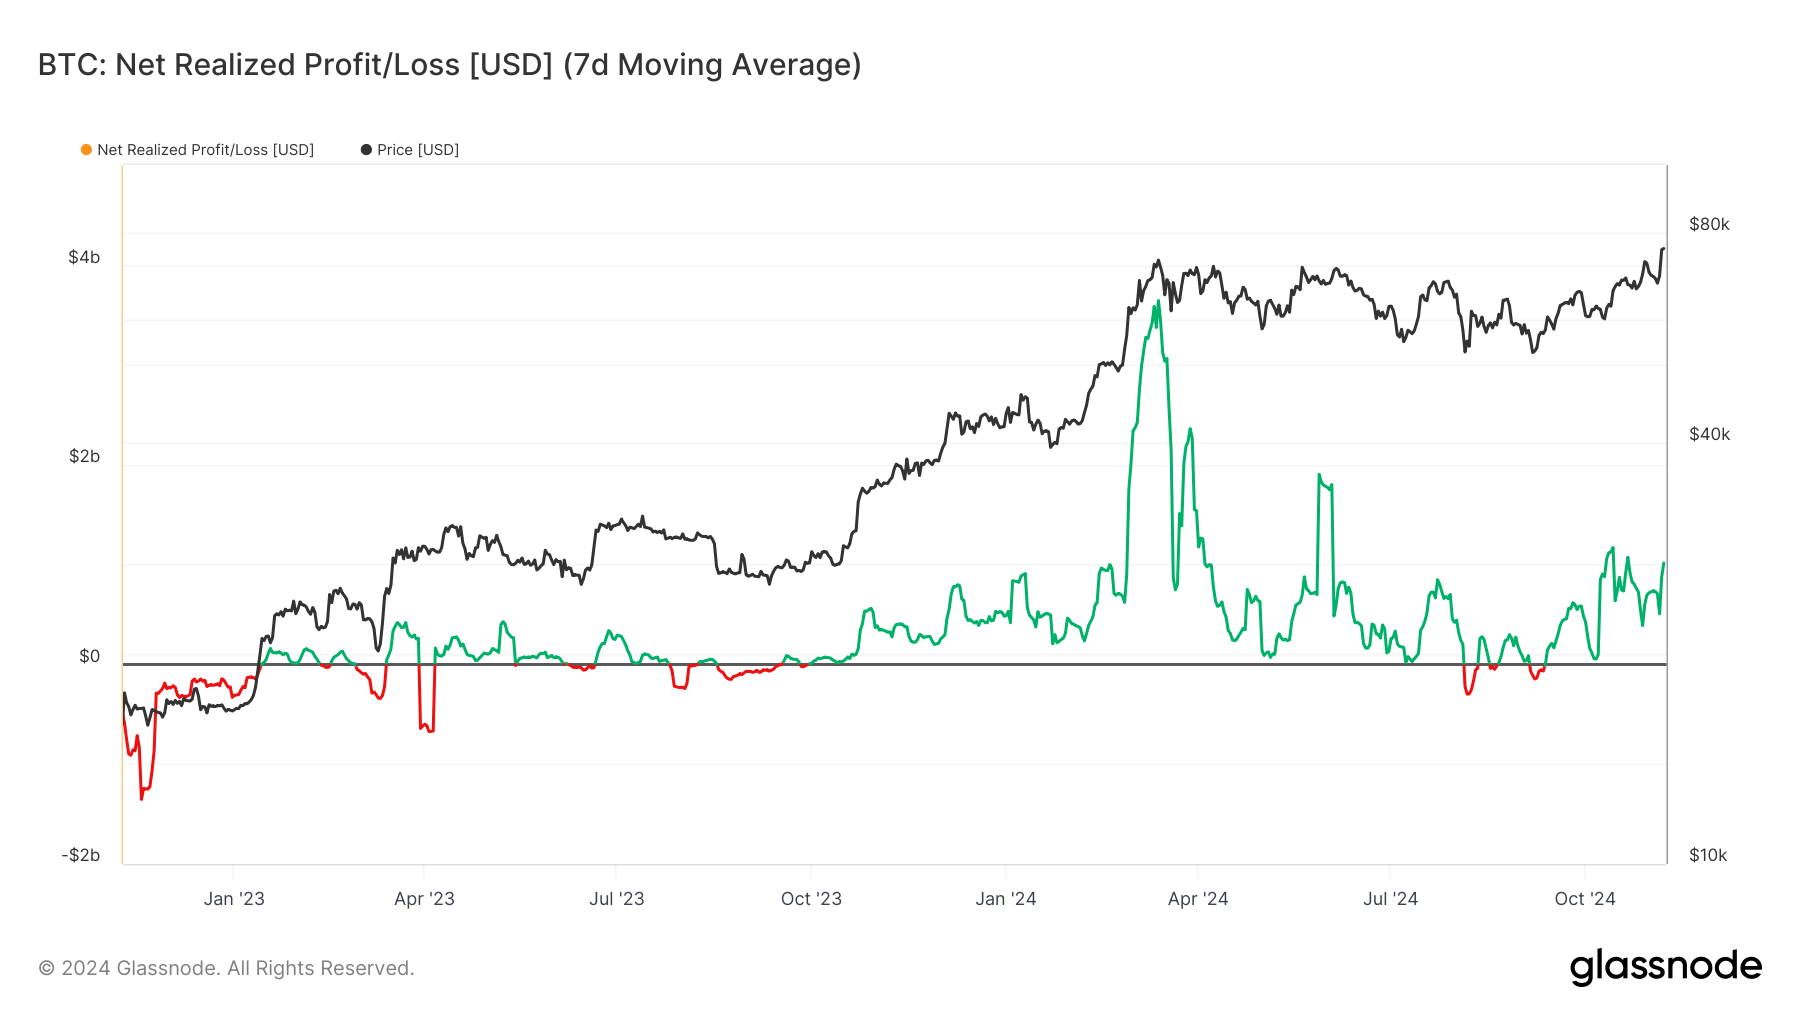Select the Oct '24 x-axis label
Screen dimensions: 1800x1013
click(1585, 899)
